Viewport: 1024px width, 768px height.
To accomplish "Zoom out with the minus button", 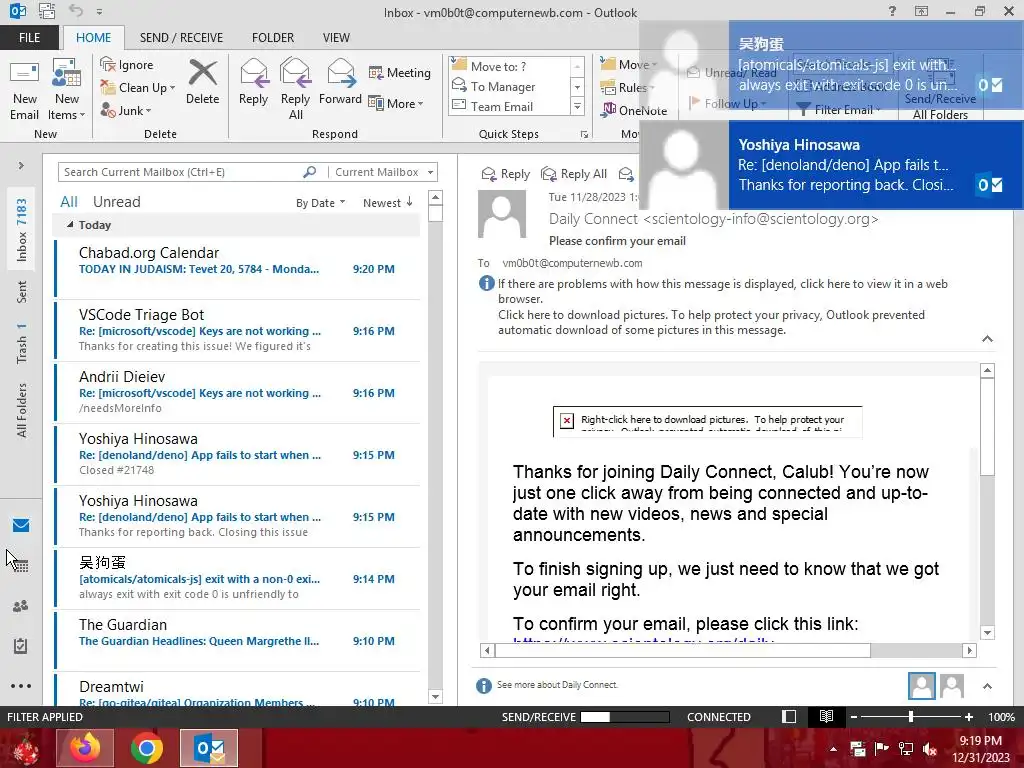I will click(854, 716).
